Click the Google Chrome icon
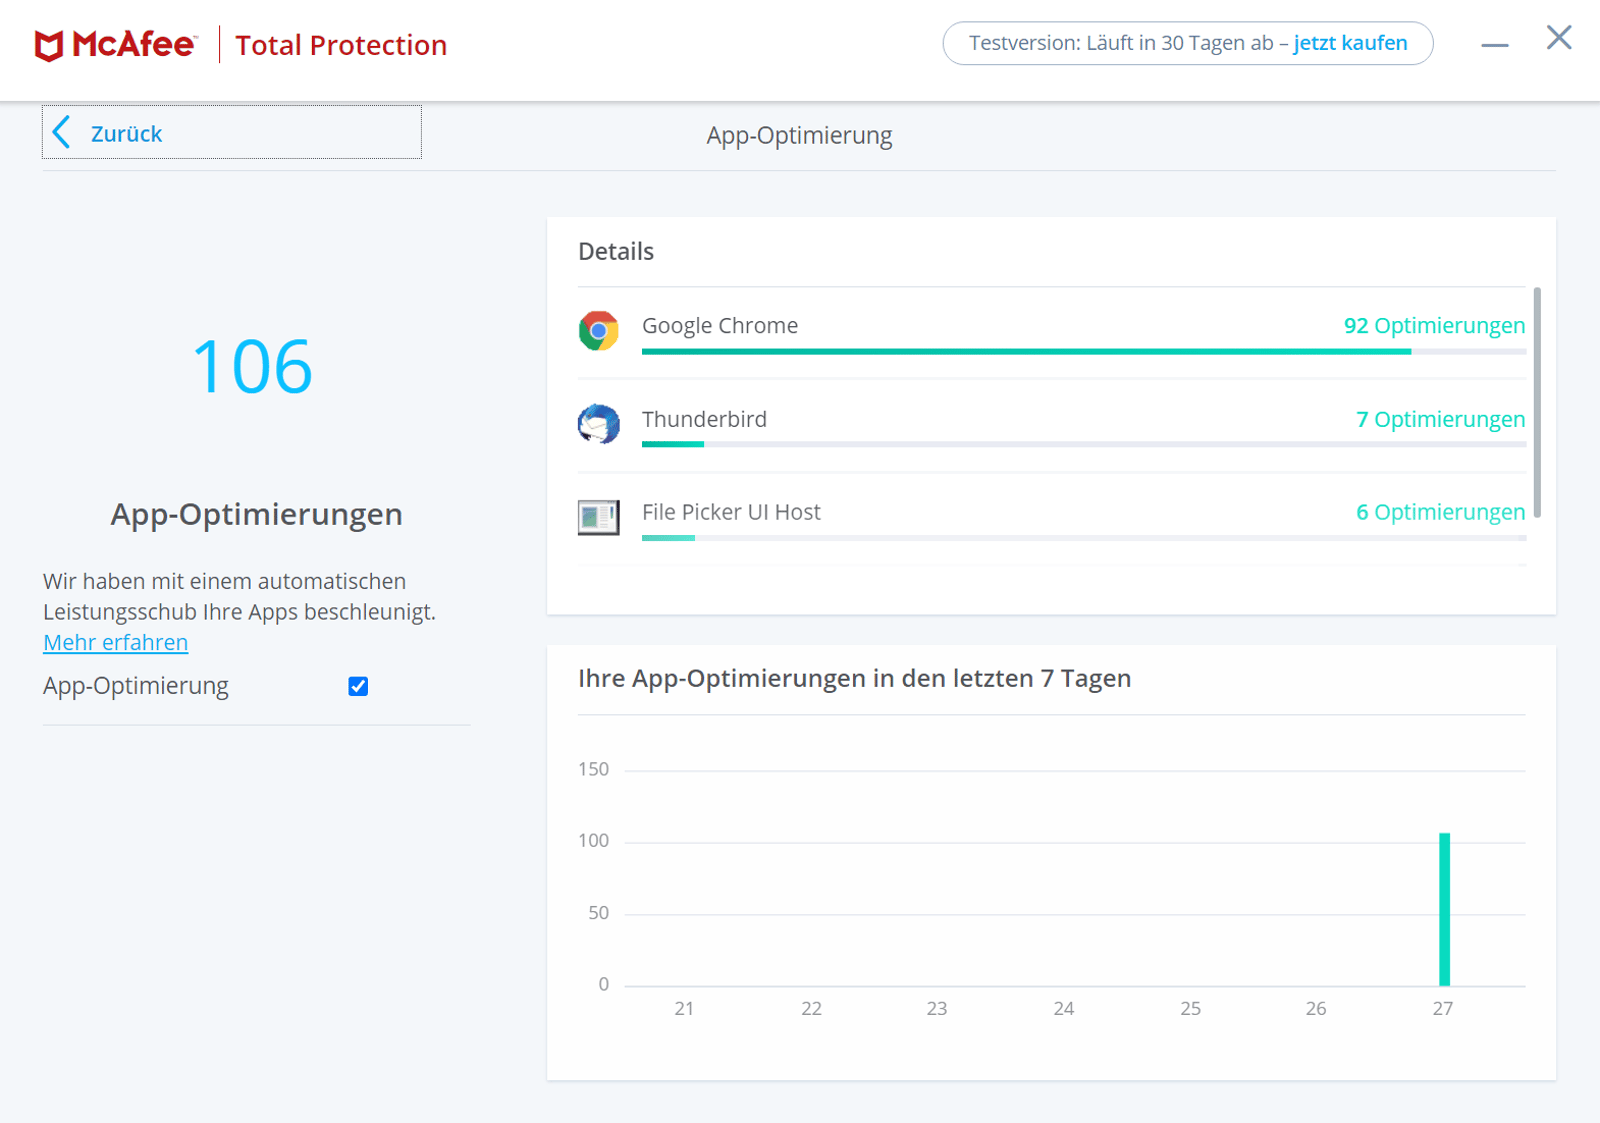Image resolution: width=1600 pixels, height=1123 pixels. (598, 330)
